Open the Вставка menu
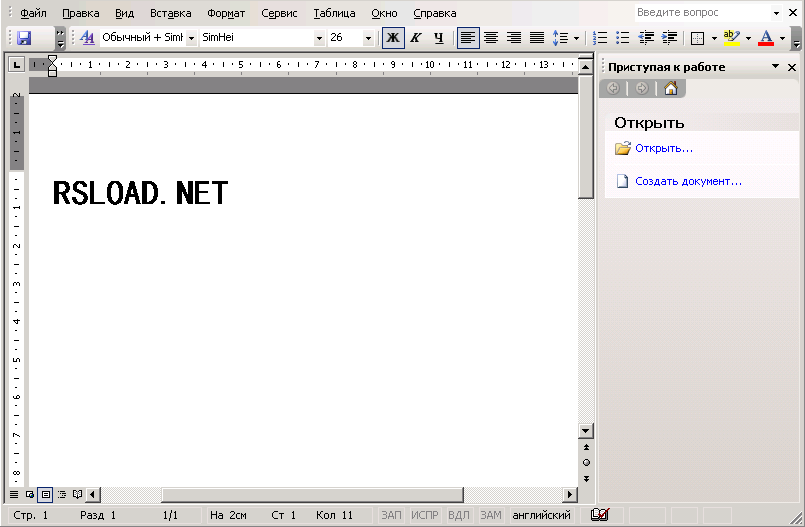Image resolution: width=805 pixels, height=527 pixels. [170, 13]
